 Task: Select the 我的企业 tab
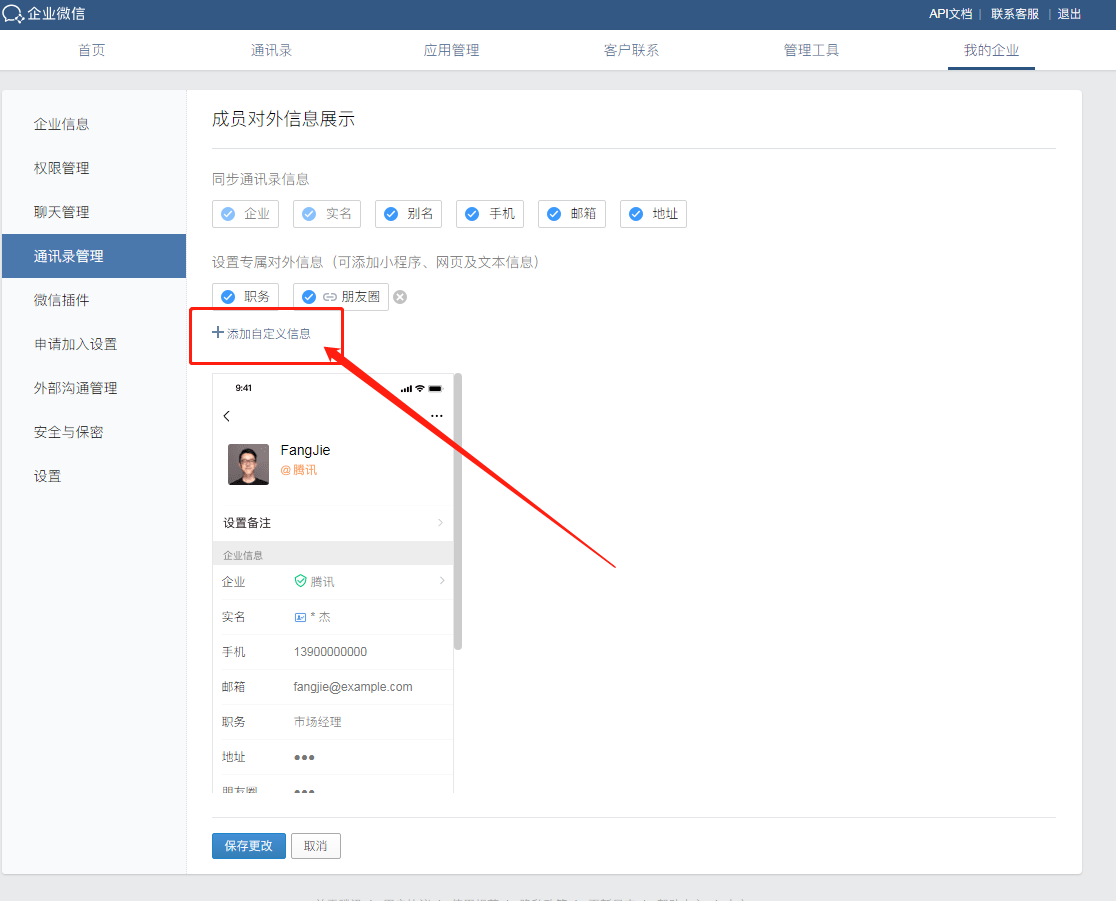point(991,50)
